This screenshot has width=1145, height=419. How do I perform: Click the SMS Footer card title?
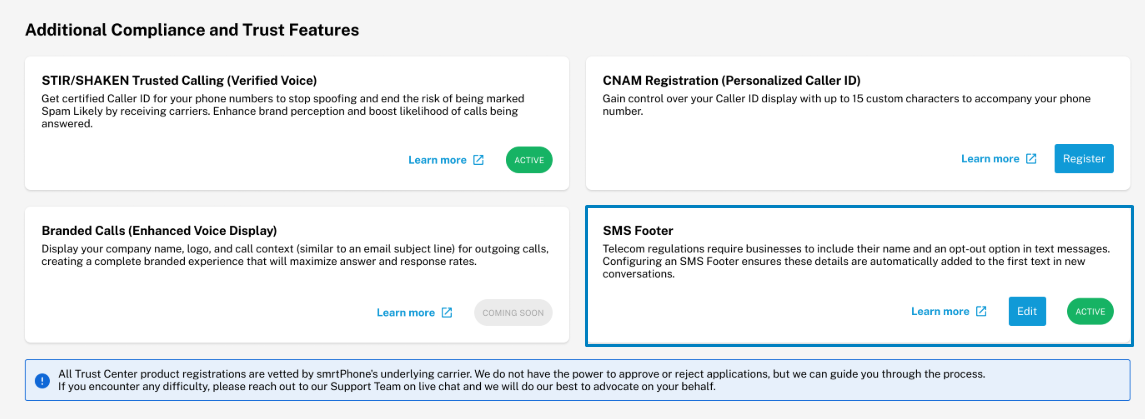click(x=638, y=231)
